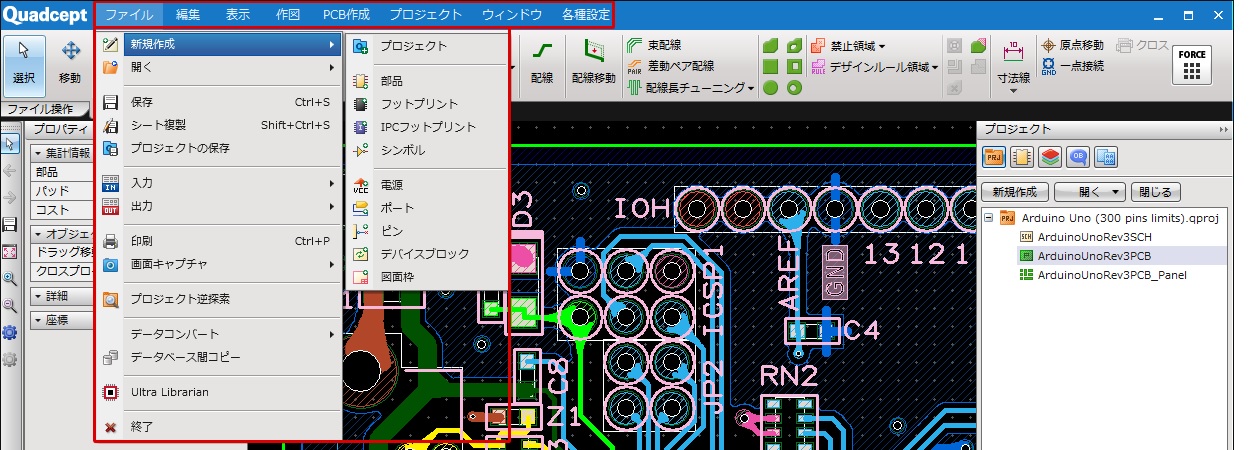1250x450 pixels.
Task: Click the OB object icon in project panel
Action: coord(1078,157)
